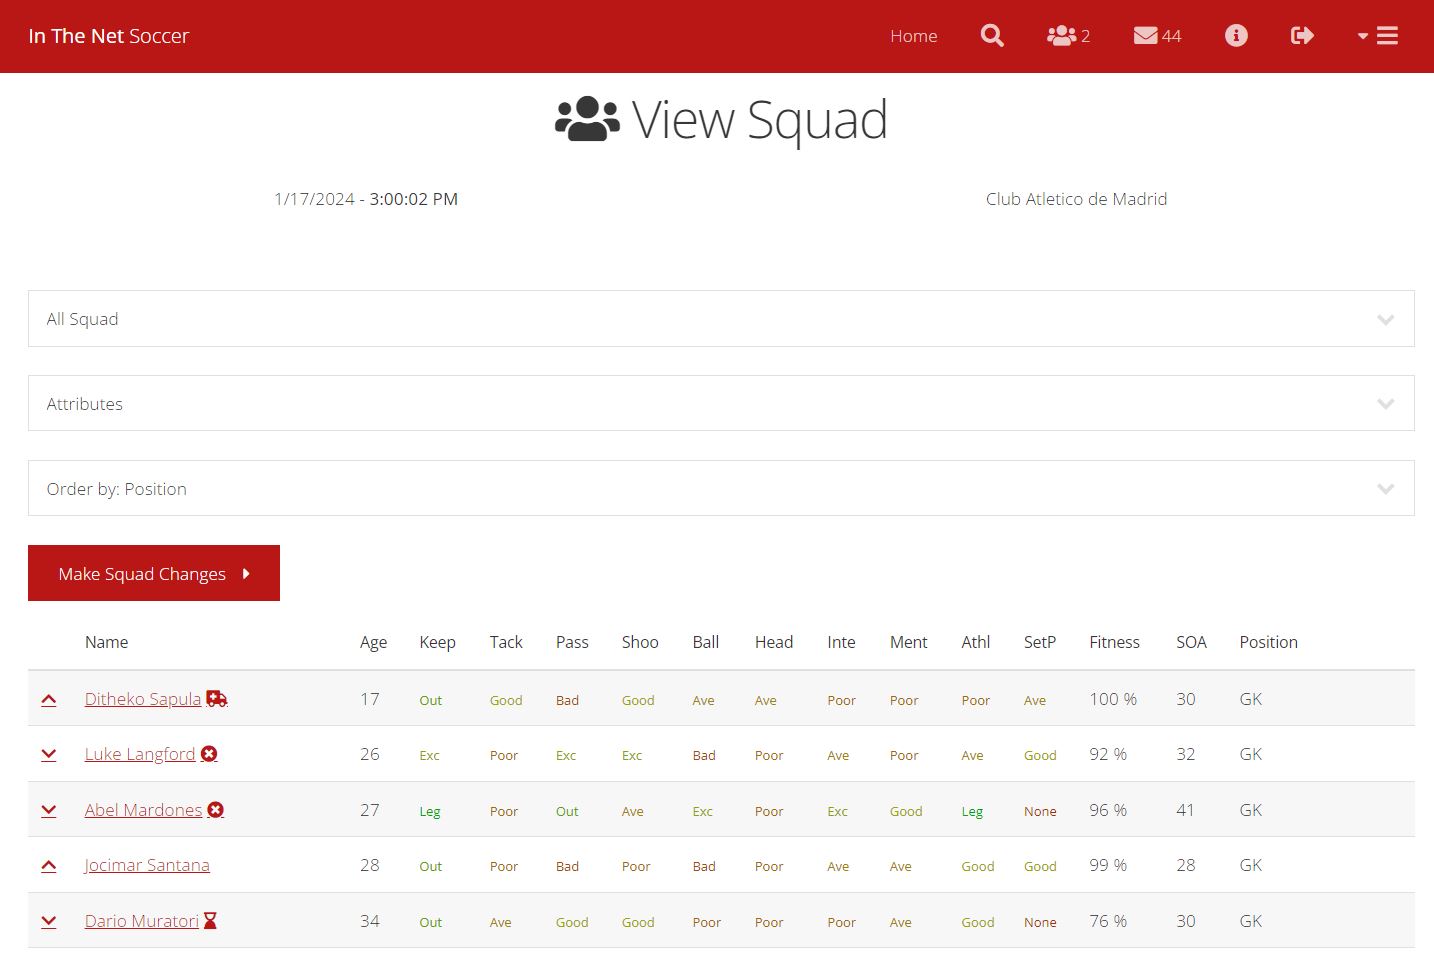Image resolution: width=1434 pixels, height=963 pixels.
Task: Click the down chevron for Luke Langford
Action: point(48,755)
